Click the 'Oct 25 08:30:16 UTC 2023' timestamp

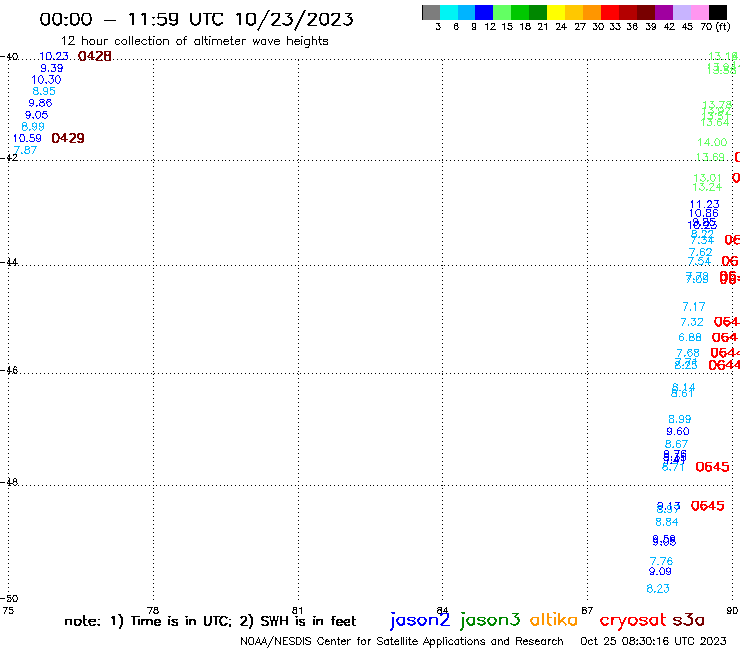(x=653, y=641)
